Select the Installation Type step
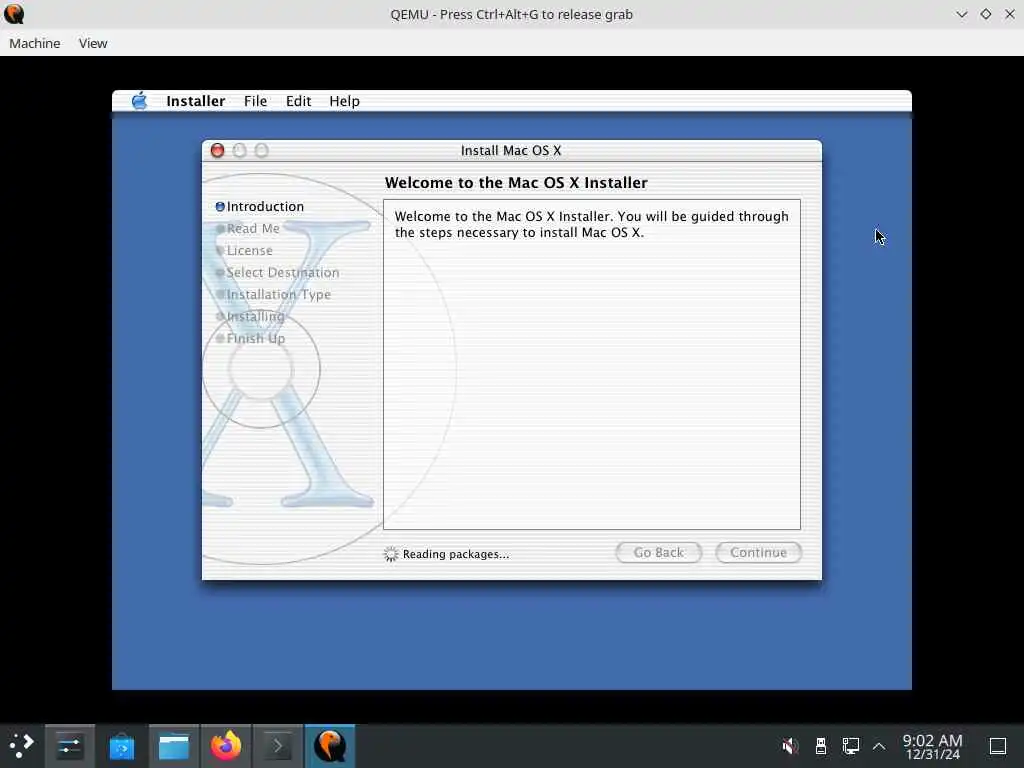This screenshot has height=768, width=1024. coord(278,295)
